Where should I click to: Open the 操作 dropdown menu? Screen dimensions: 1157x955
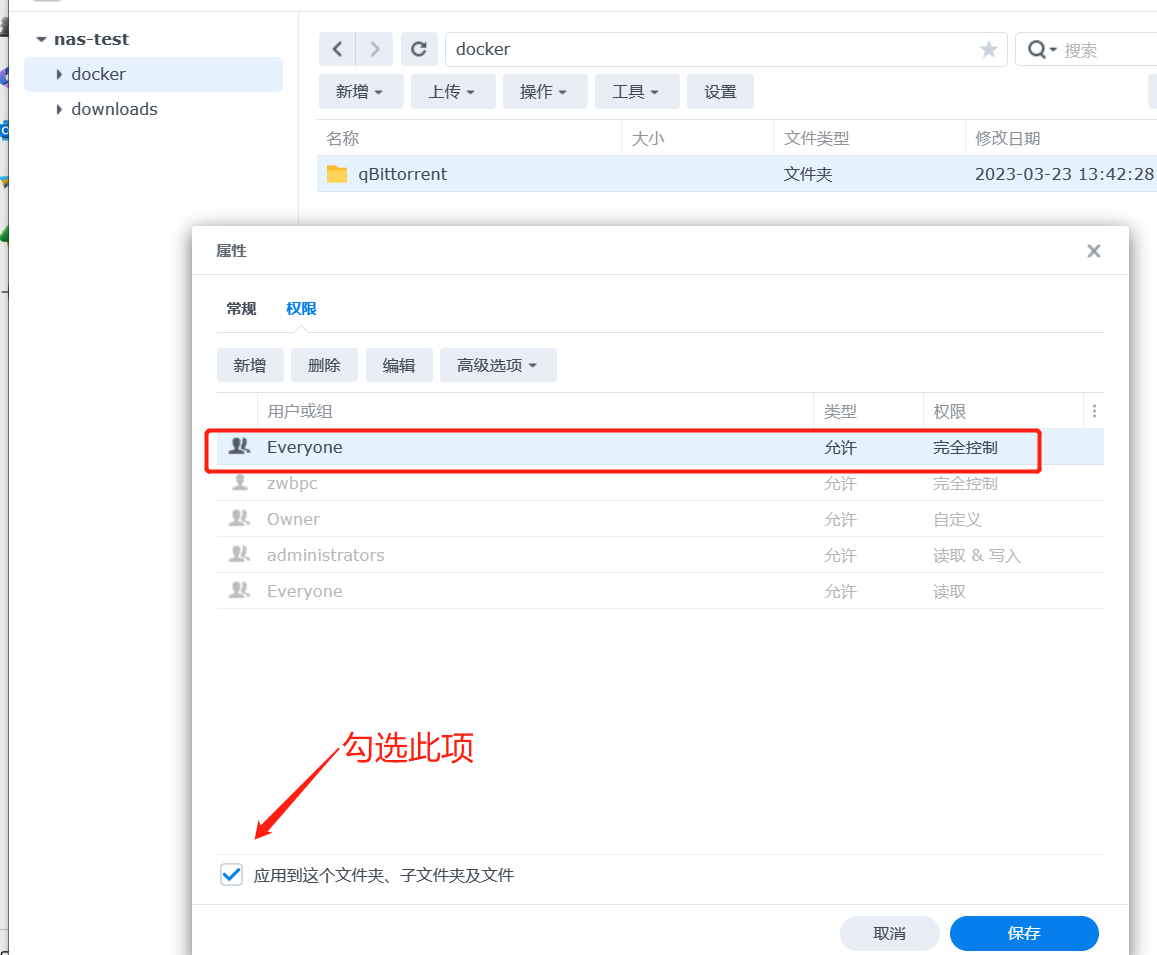pyautogui.click(x=544, y=92)
